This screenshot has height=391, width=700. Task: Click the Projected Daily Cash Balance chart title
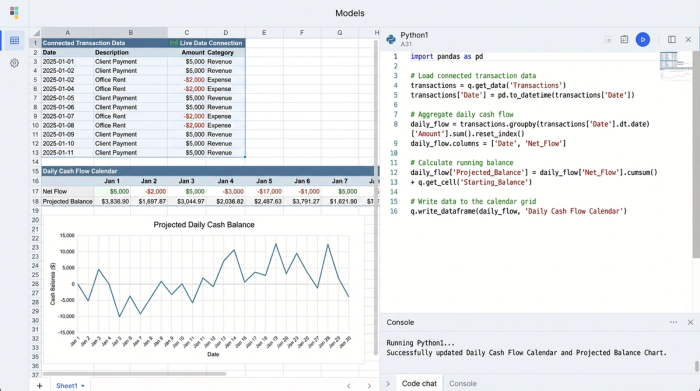[x=204, y=225]
